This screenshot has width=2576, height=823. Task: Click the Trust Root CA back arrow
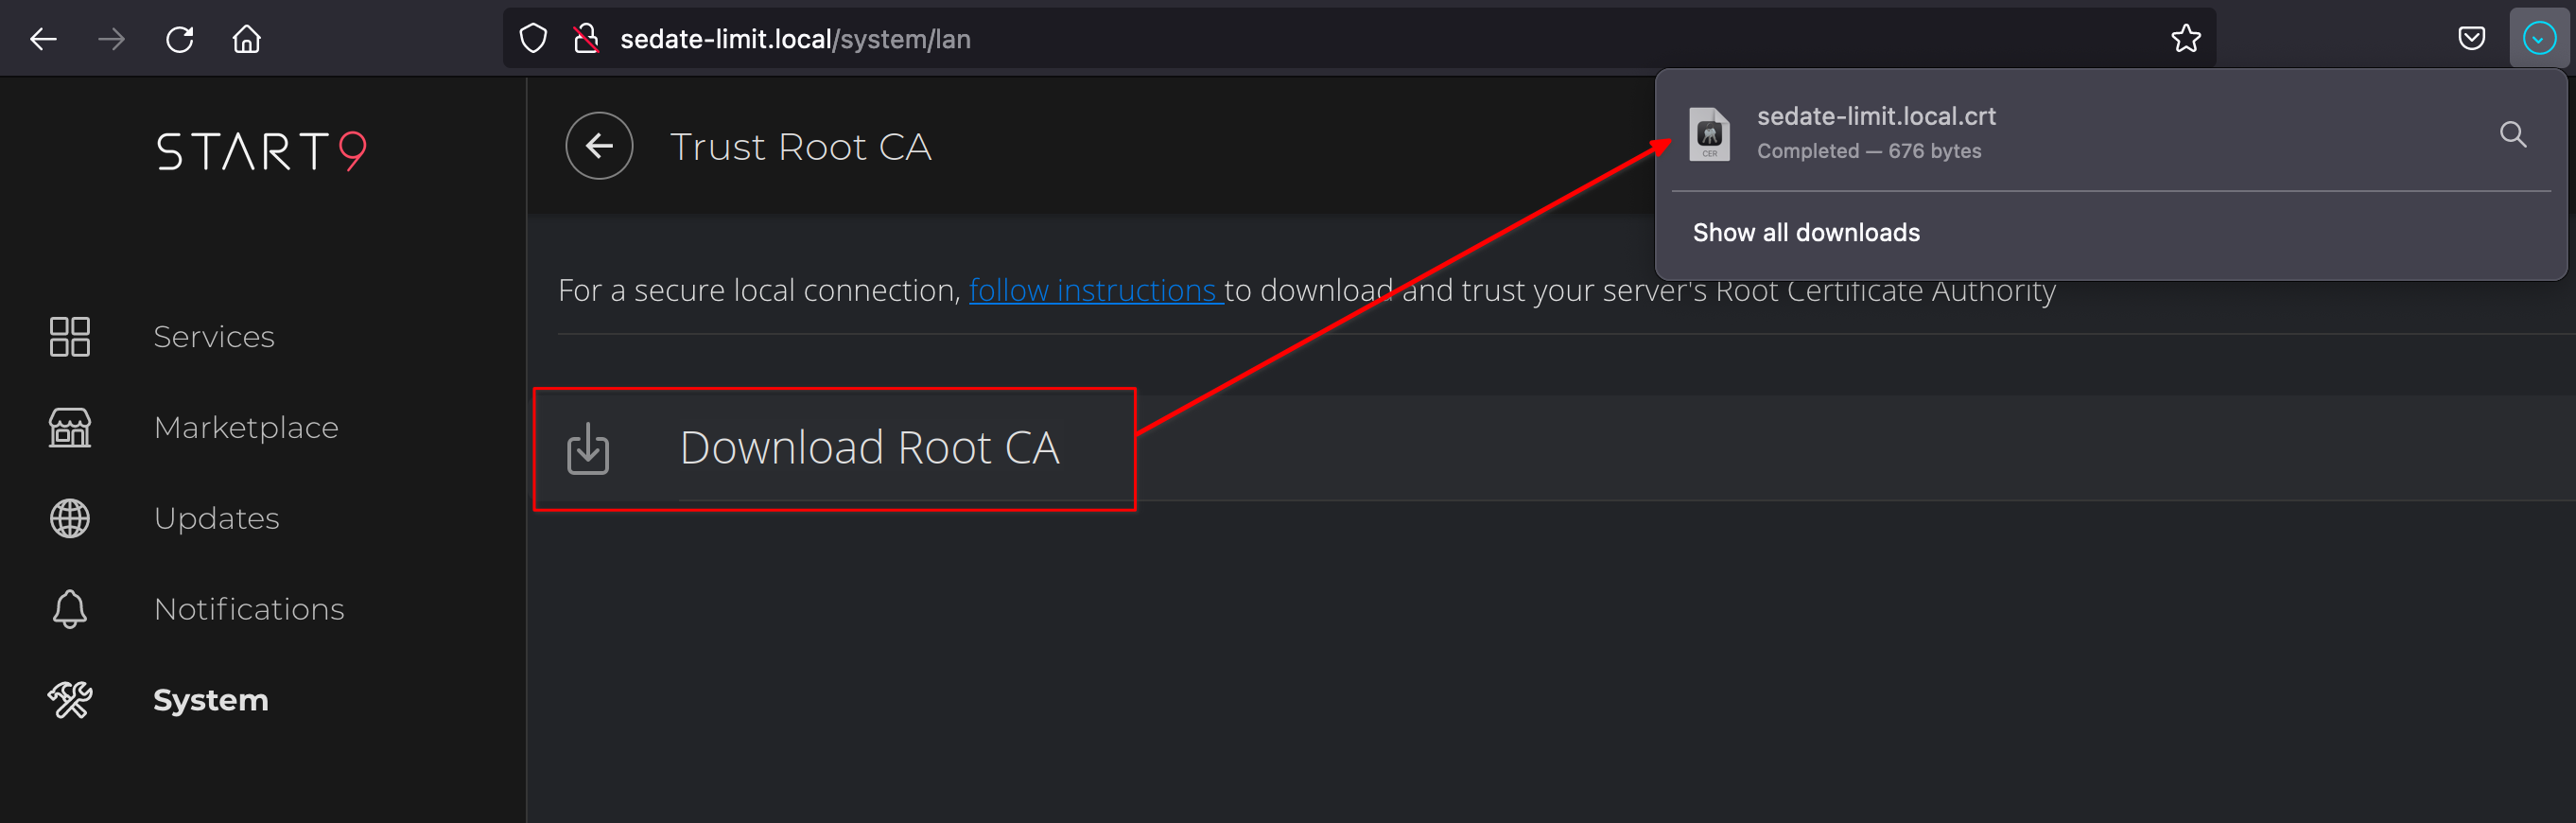click(x=599, y=146)
